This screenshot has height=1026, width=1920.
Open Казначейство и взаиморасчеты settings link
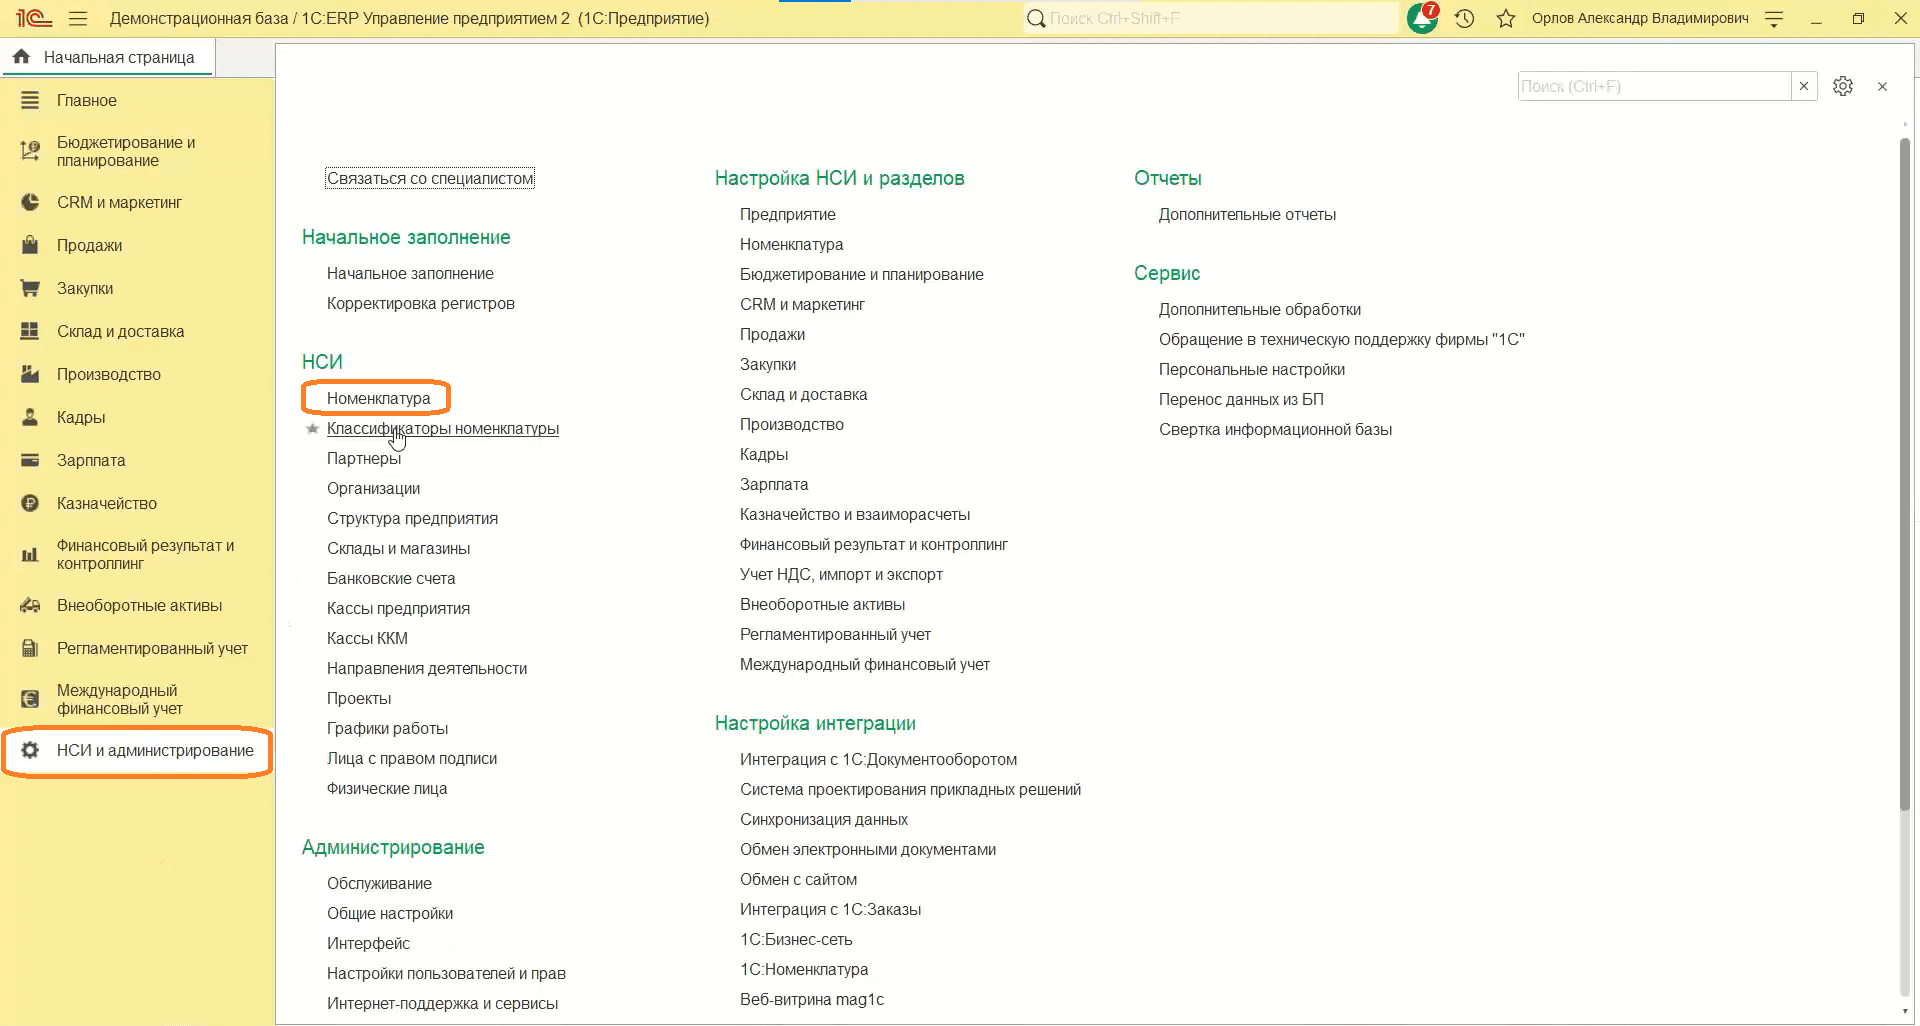(x=855, y=514)
